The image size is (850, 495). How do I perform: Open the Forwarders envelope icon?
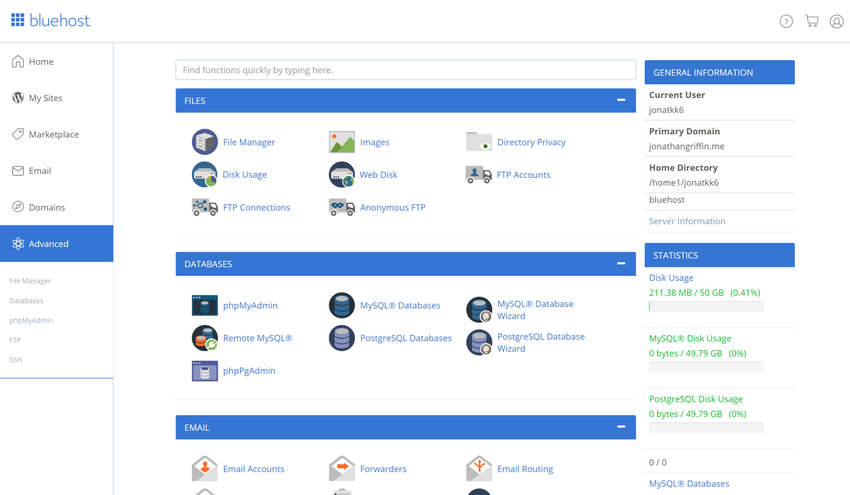coord(342,468)
